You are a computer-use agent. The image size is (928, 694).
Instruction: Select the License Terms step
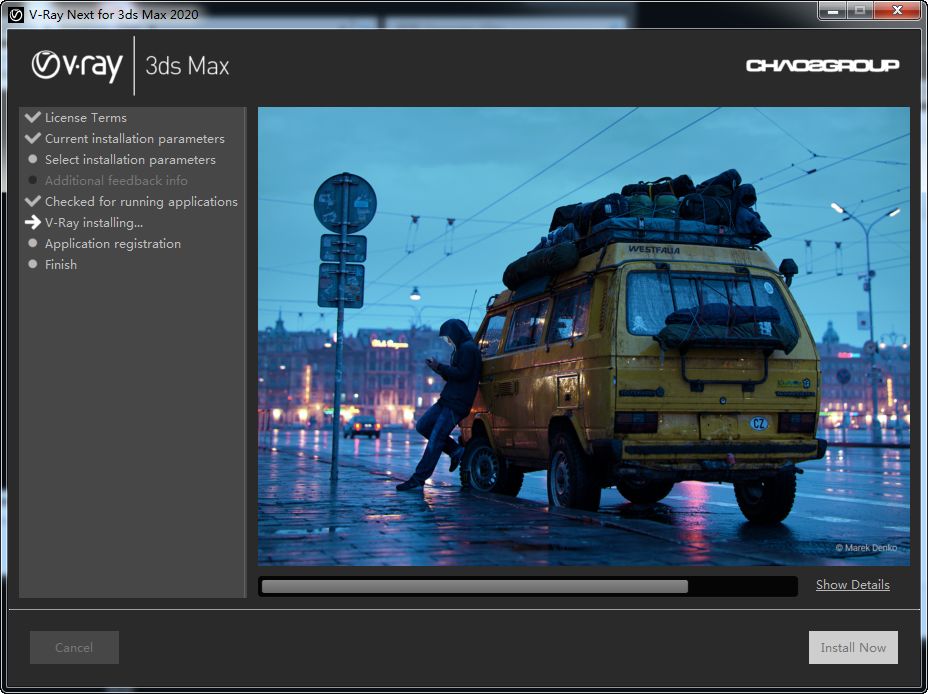tap(86, 118)
